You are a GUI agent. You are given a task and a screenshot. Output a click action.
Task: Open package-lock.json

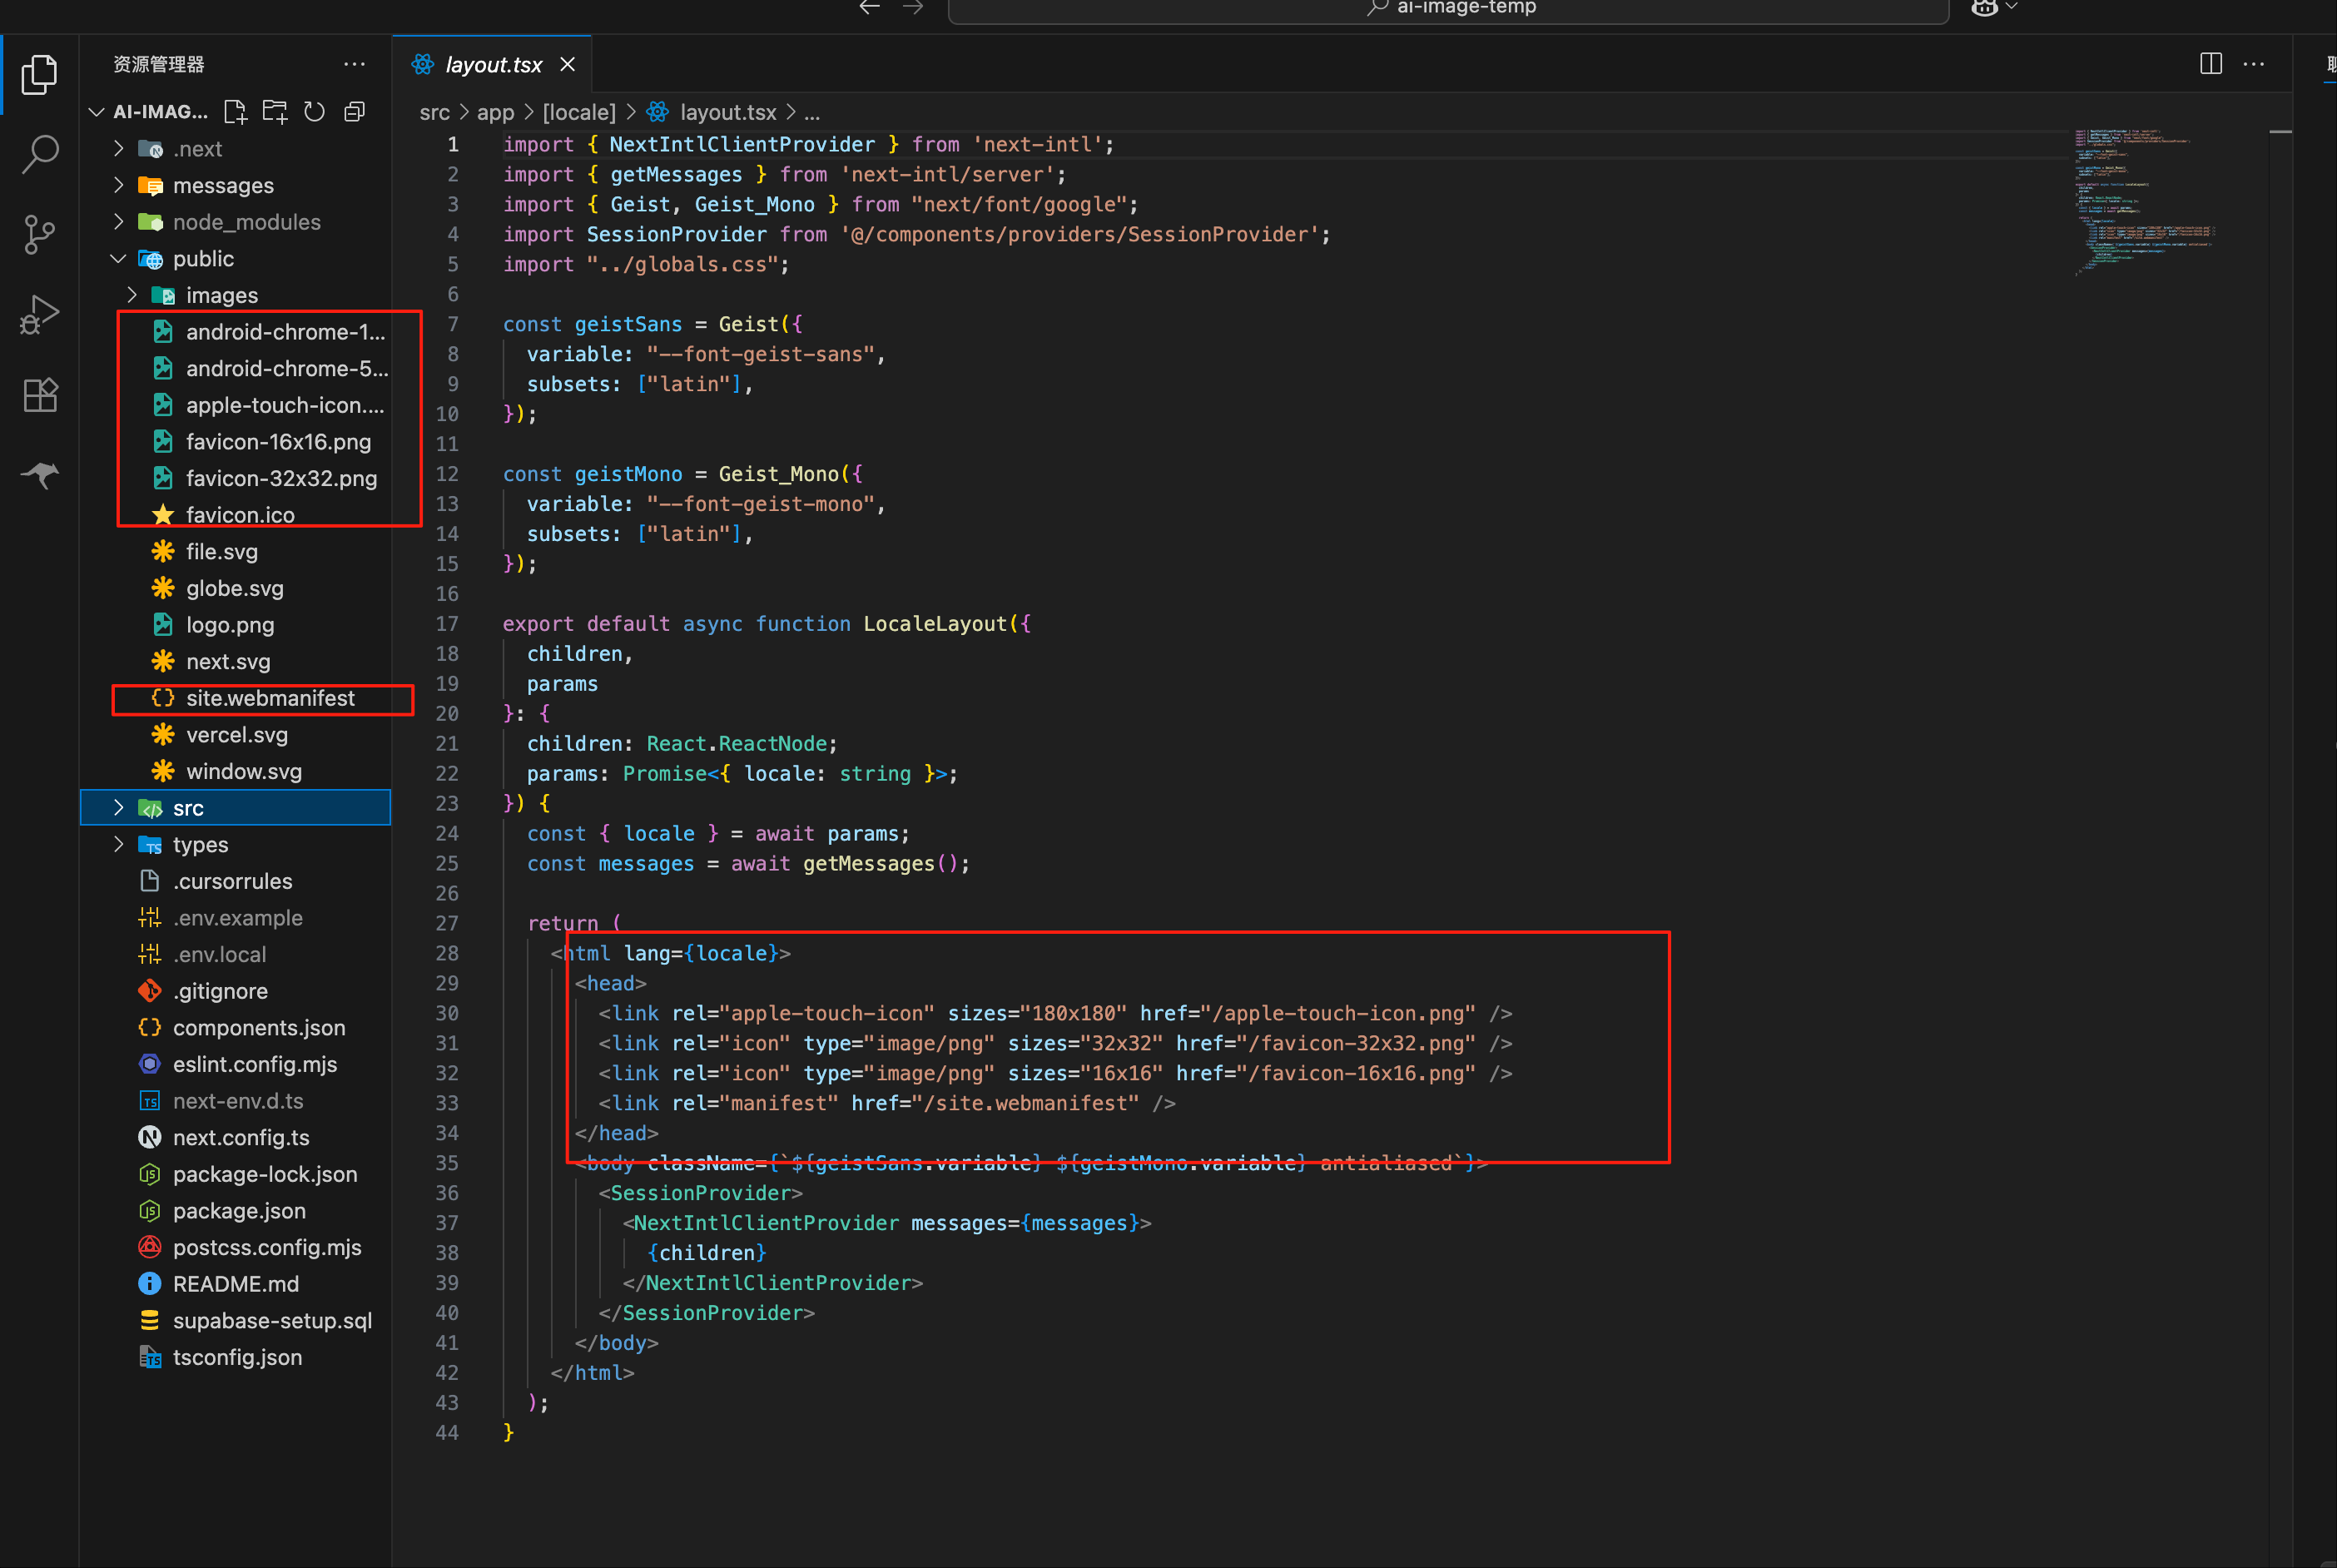point(235,1174)
